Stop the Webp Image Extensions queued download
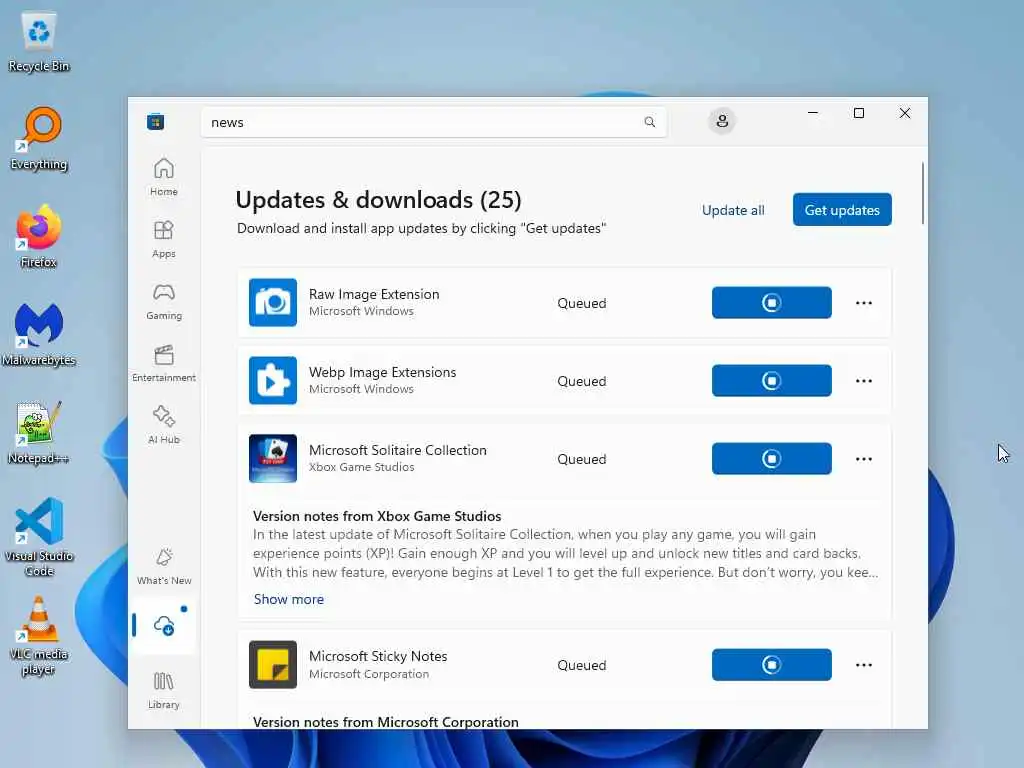The width and height of the screenshot is (1024, 768). point(771,381)
